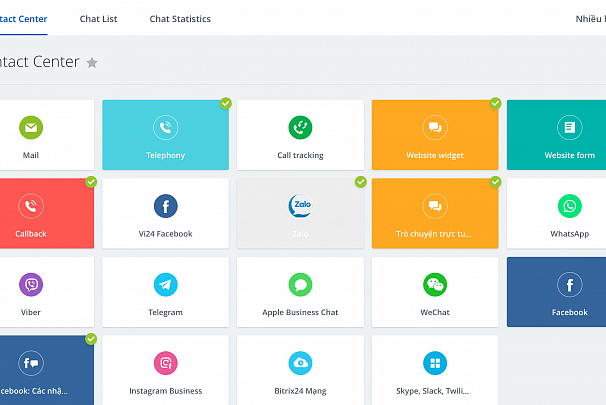Click the WeChat label

pos(435,312)
